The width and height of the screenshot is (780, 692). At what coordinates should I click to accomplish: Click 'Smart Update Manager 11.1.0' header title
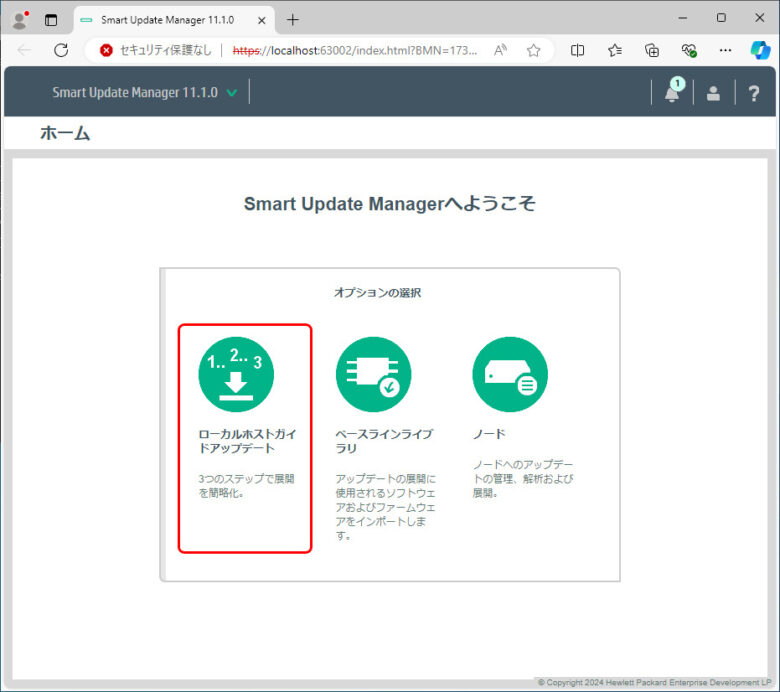tap(135, 93)
